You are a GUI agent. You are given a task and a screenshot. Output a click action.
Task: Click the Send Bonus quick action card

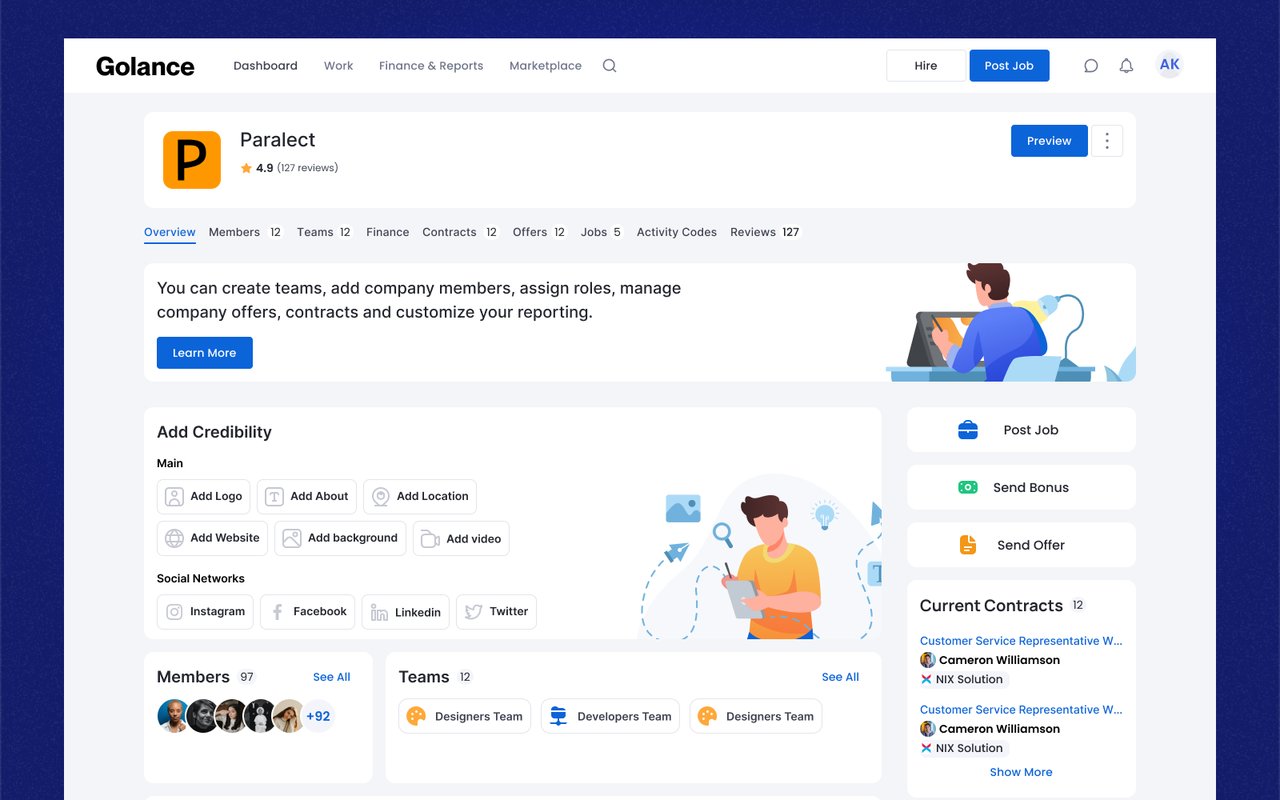1021,487
